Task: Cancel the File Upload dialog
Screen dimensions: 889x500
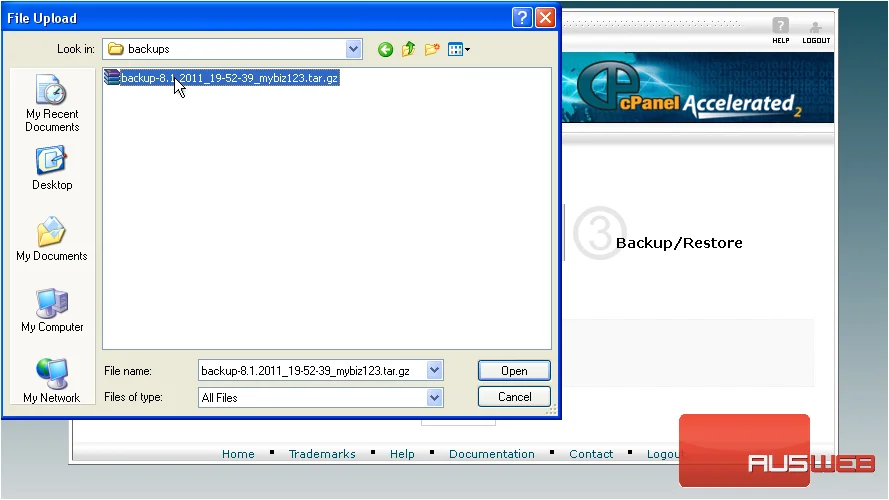Action: [514, 397]
